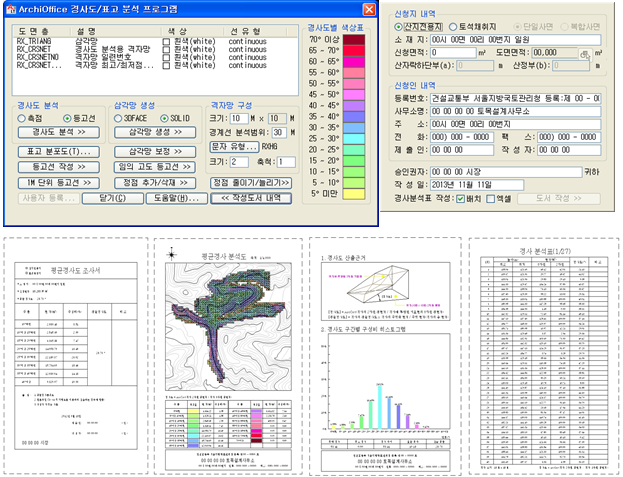Click the 팩스 fax number field
This screenshot has height=477, width=623.
coord(569,137)
